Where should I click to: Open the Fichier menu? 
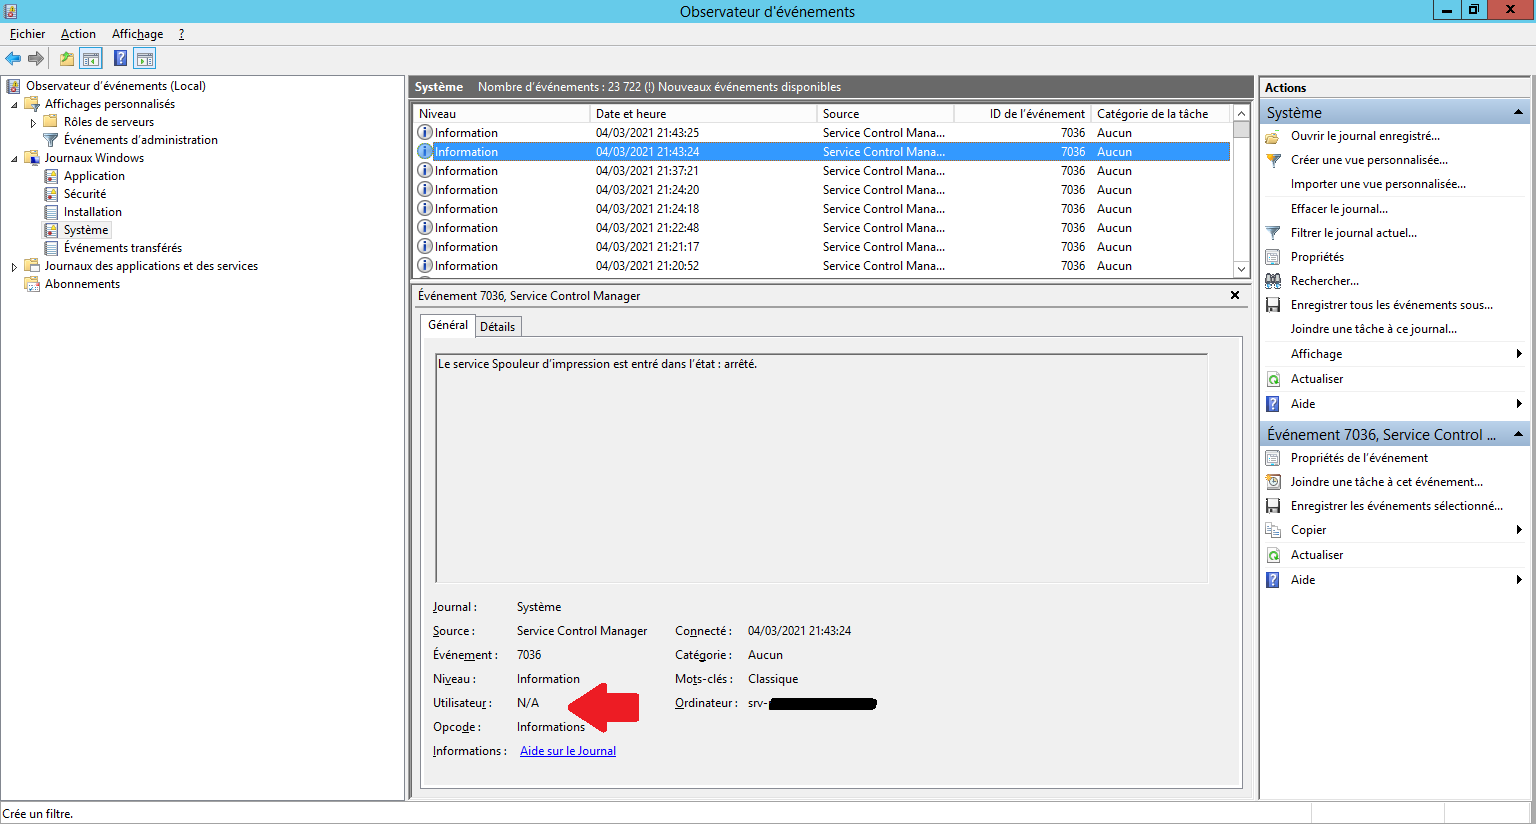(x=28, y=34)
